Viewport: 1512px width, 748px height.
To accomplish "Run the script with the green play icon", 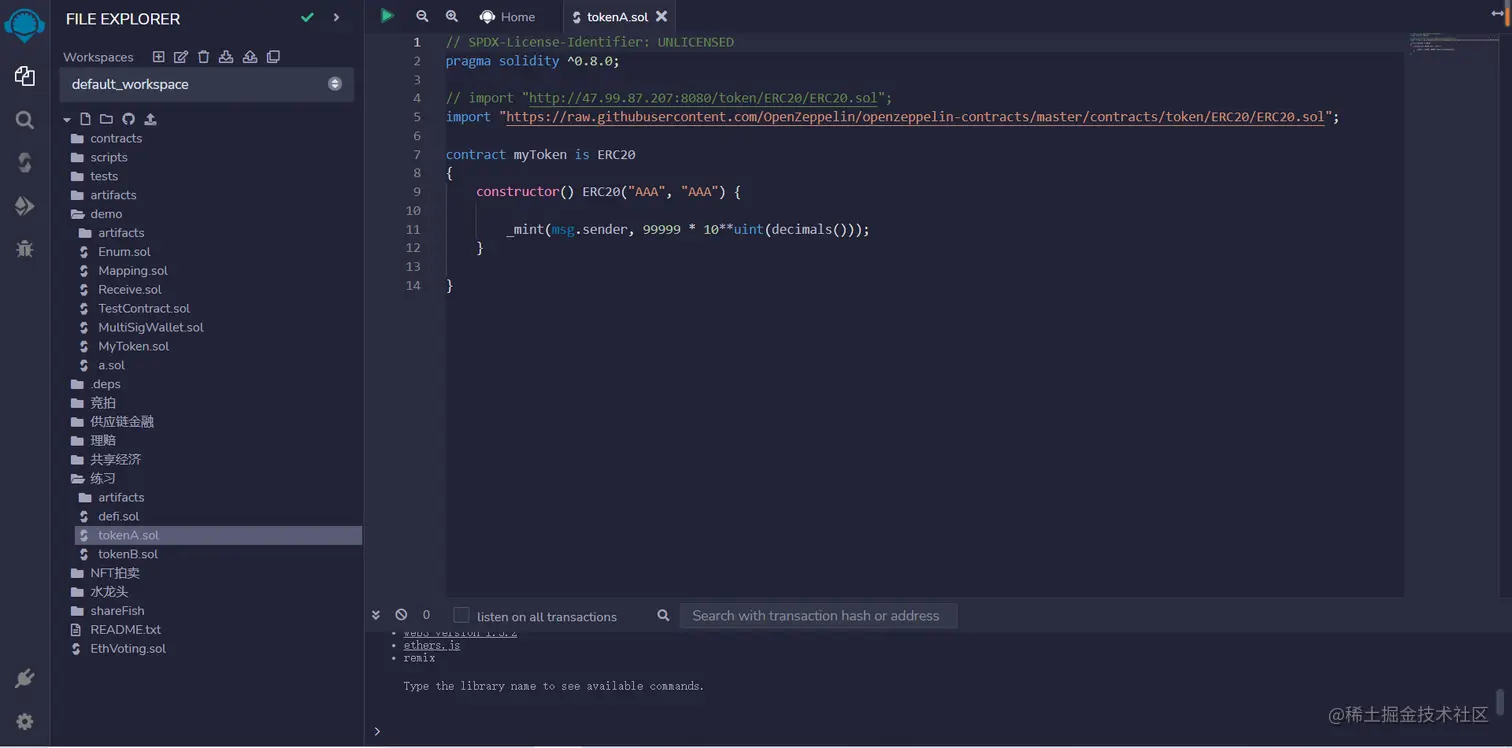I will [387, 16].
